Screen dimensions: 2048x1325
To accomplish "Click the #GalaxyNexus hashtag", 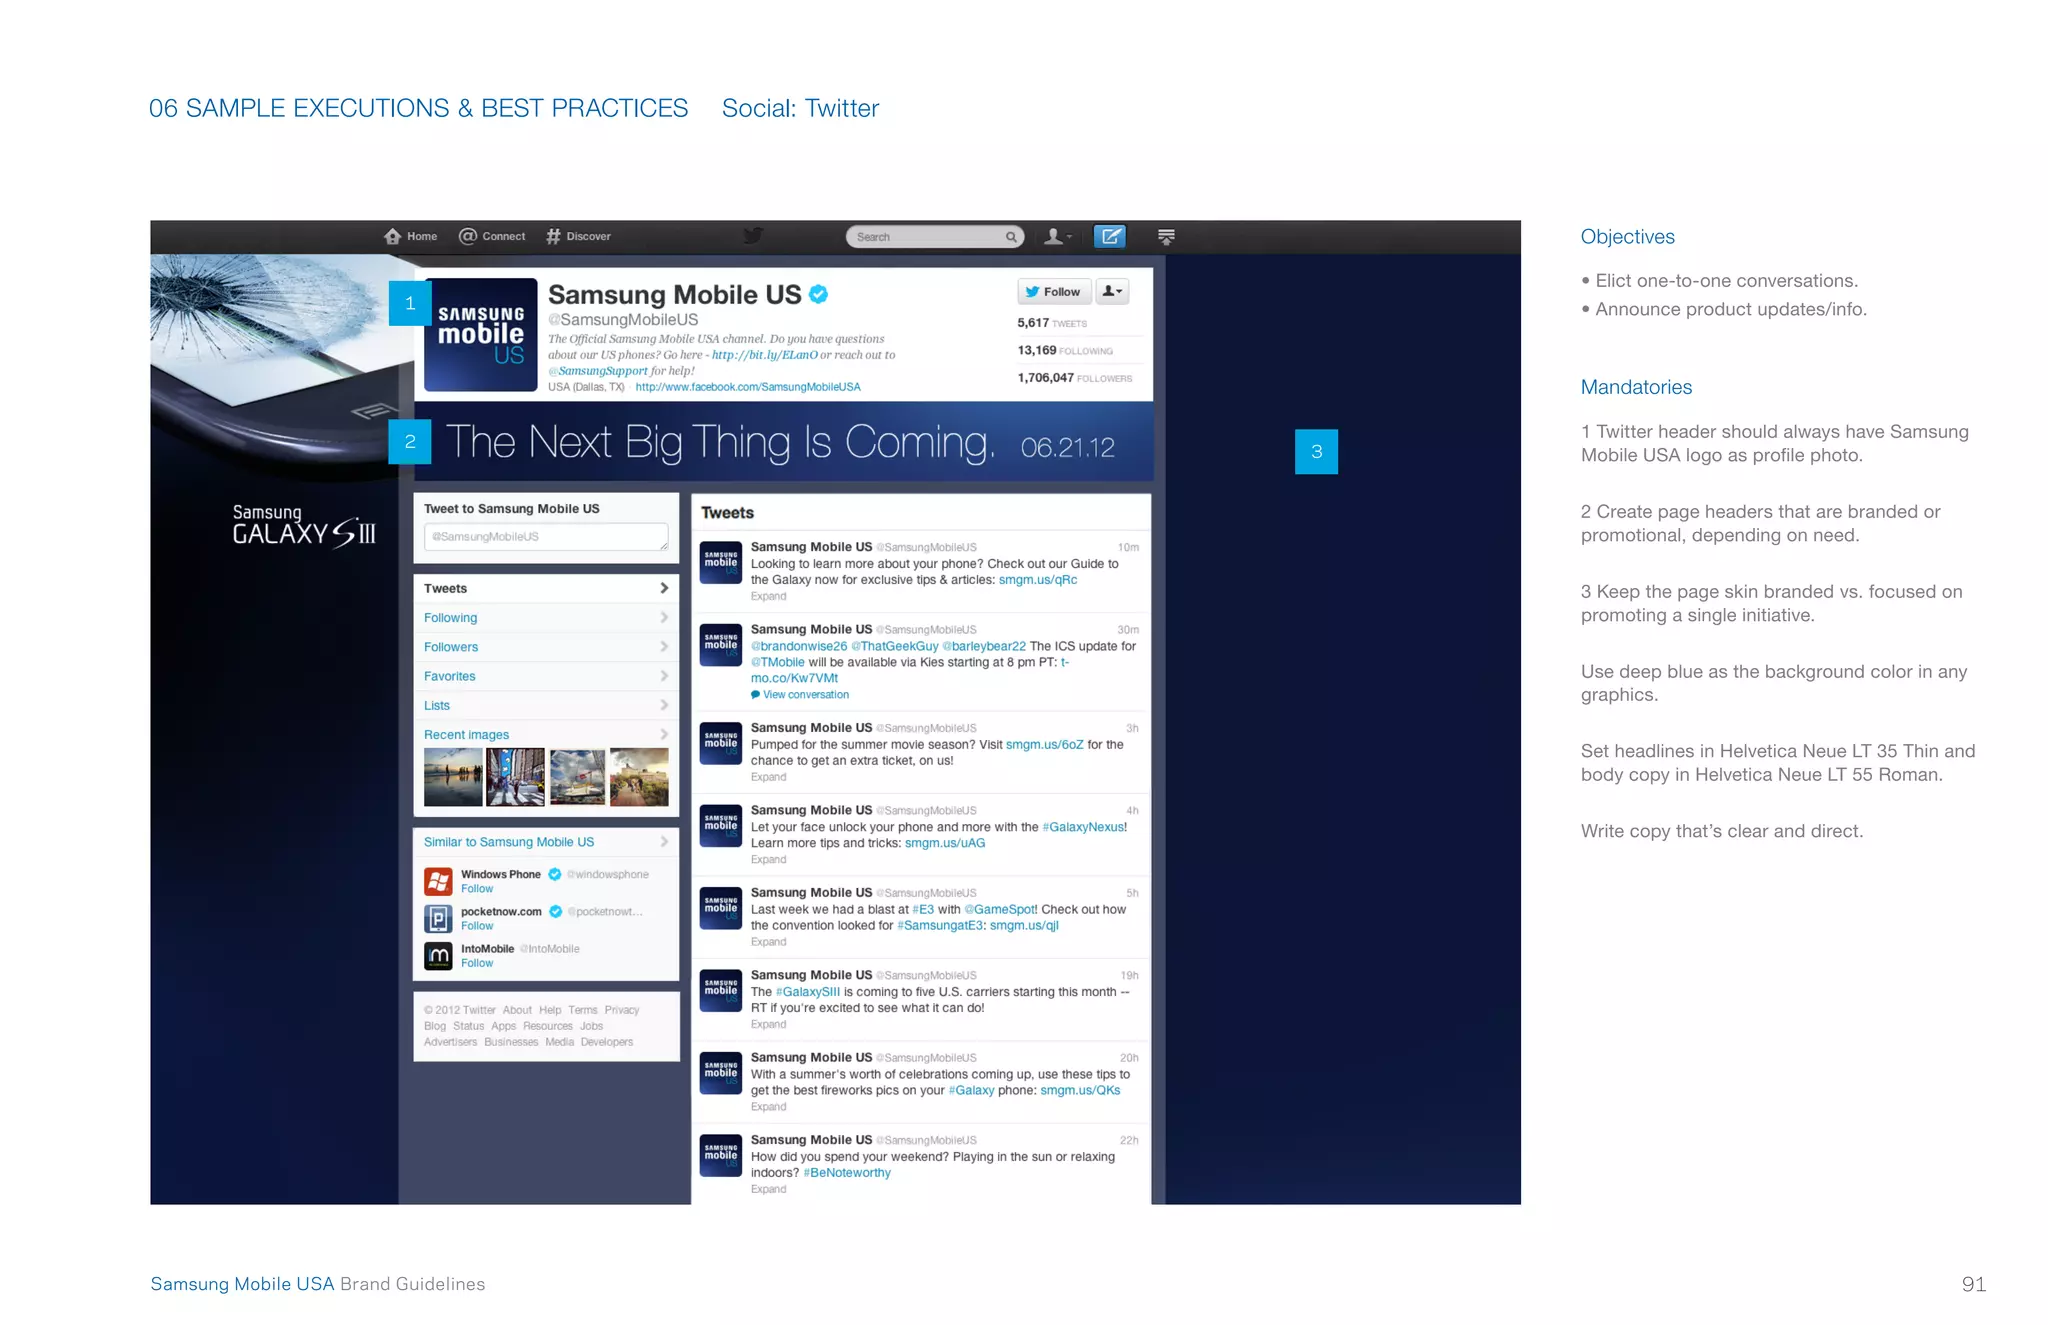I will [x=1084, y=827].
